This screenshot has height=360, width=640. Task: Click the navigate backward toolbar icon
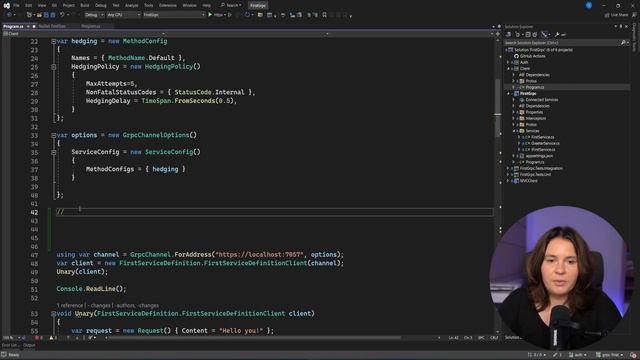click(x=9, y=15)
